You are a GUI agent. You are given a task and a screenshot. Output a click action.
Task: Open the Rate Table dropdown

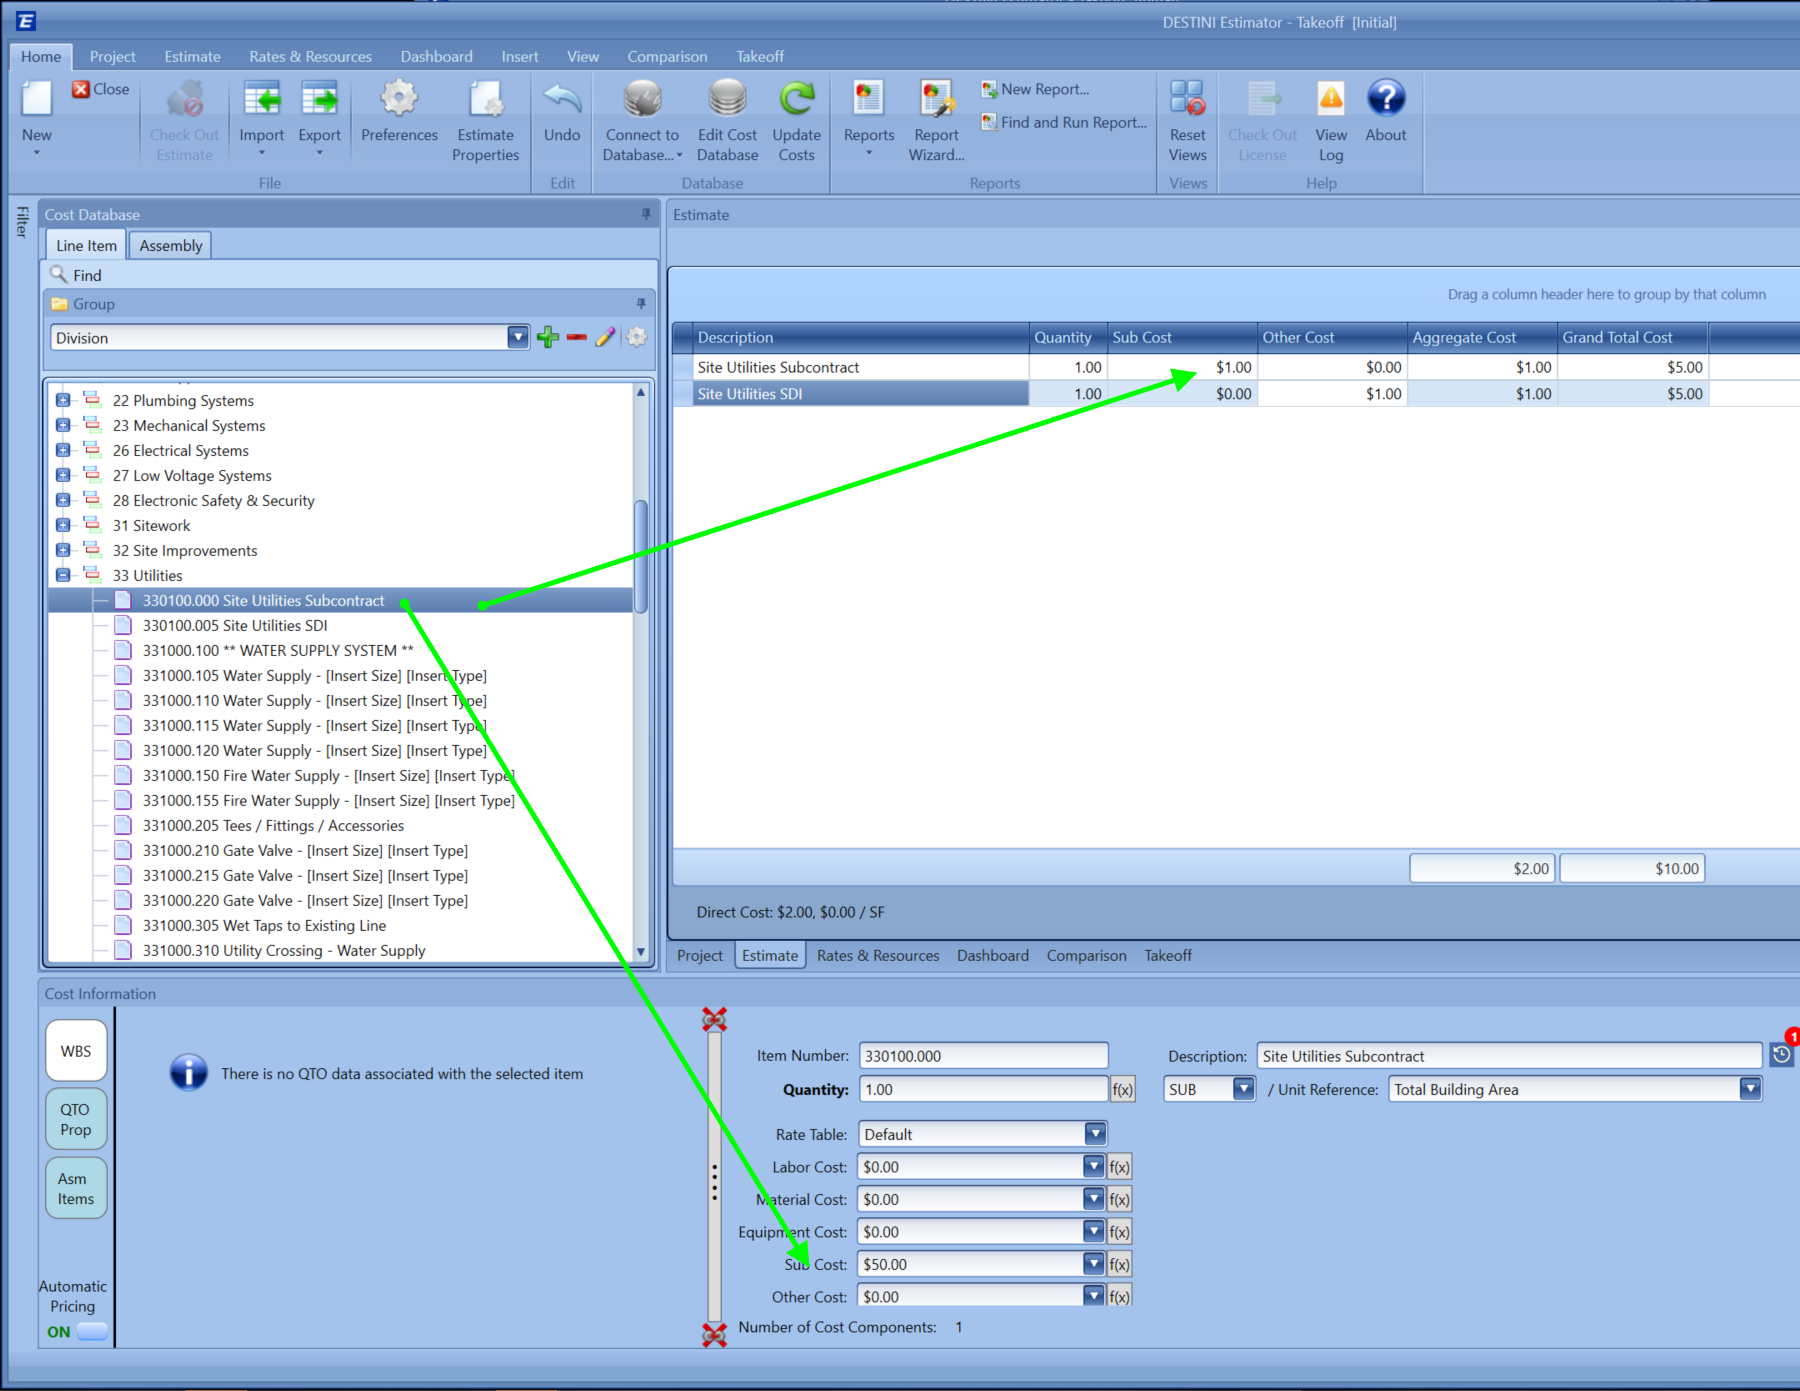pos(1094,1133)
